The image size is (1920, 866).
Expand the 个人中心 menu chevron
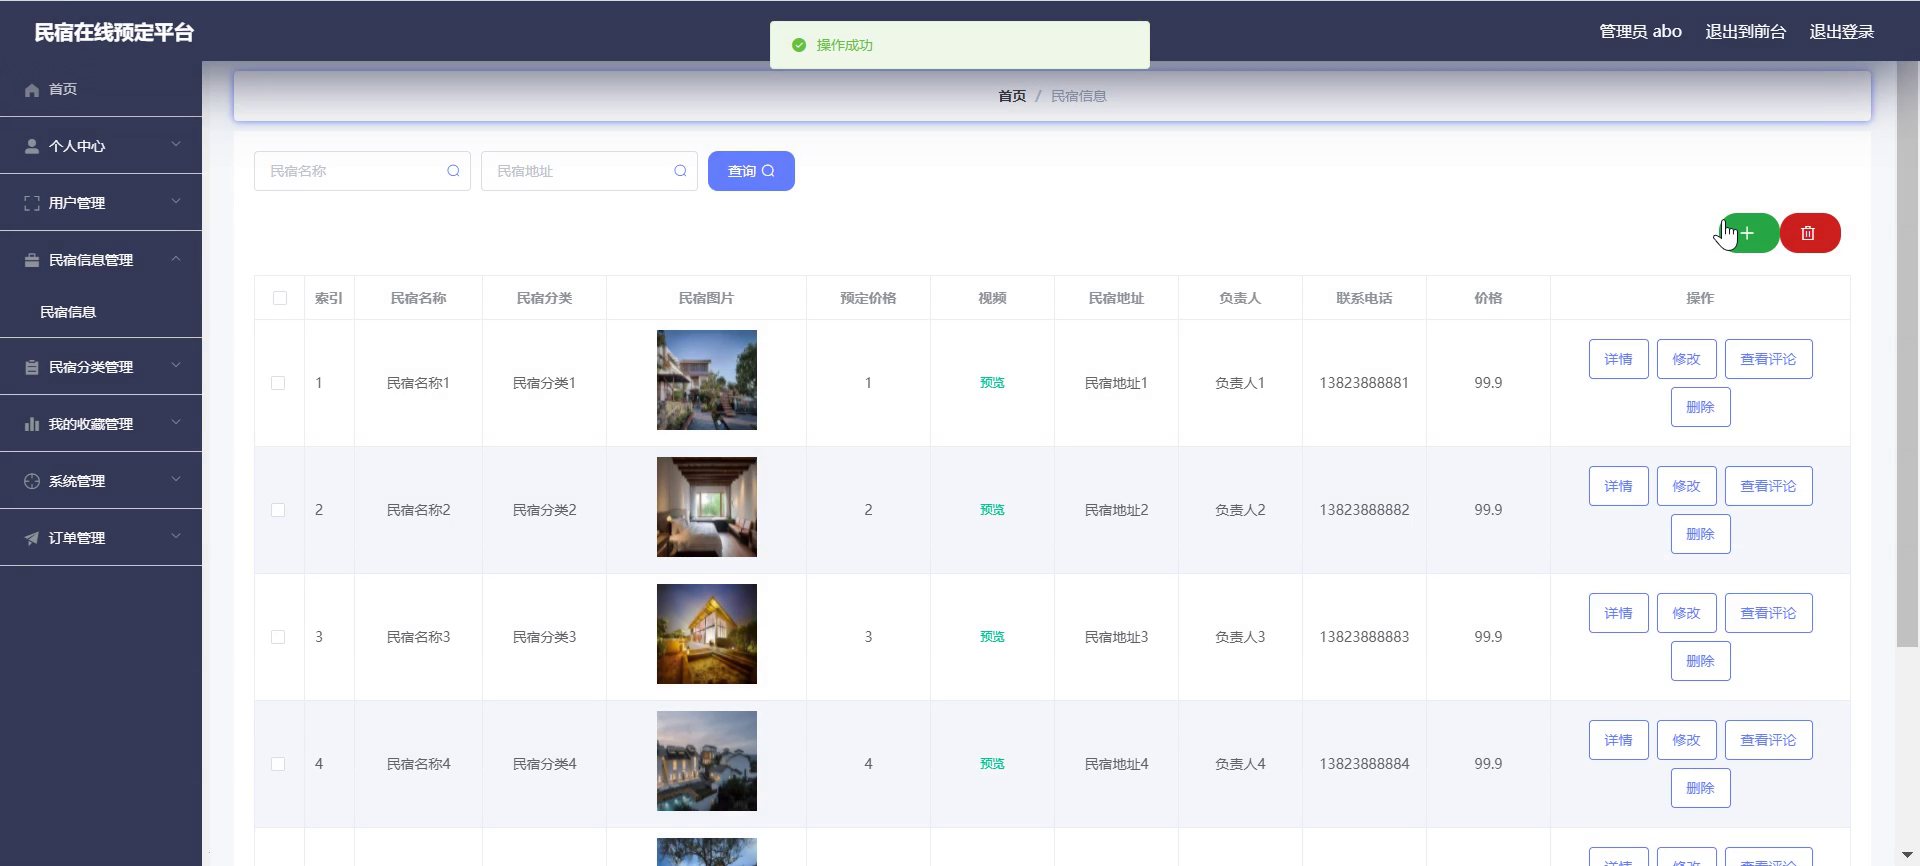(x=176, y=145)
